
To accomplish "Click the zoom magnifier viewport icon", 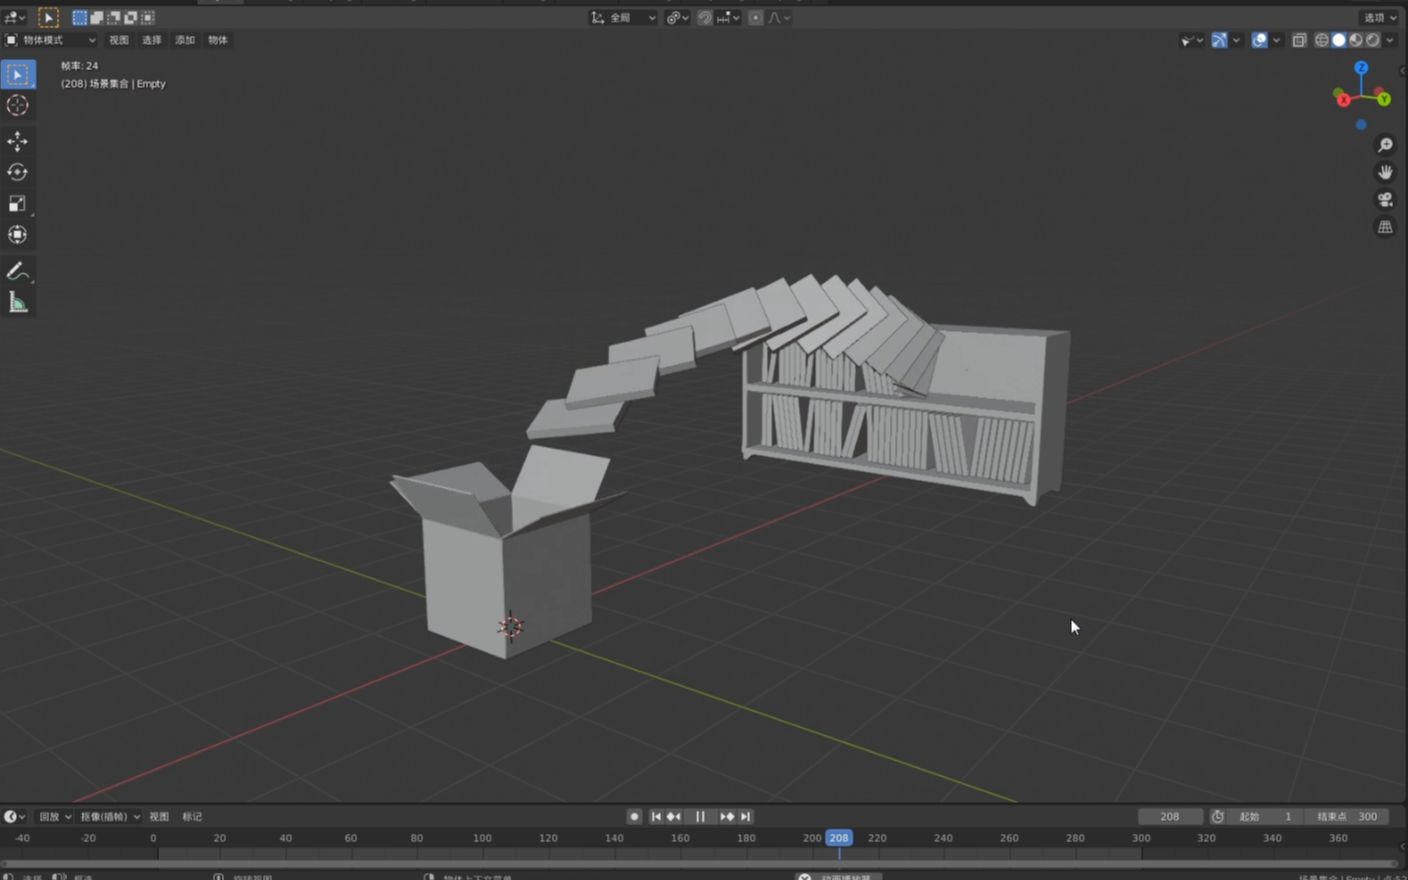I will [x=1385, y=145].
